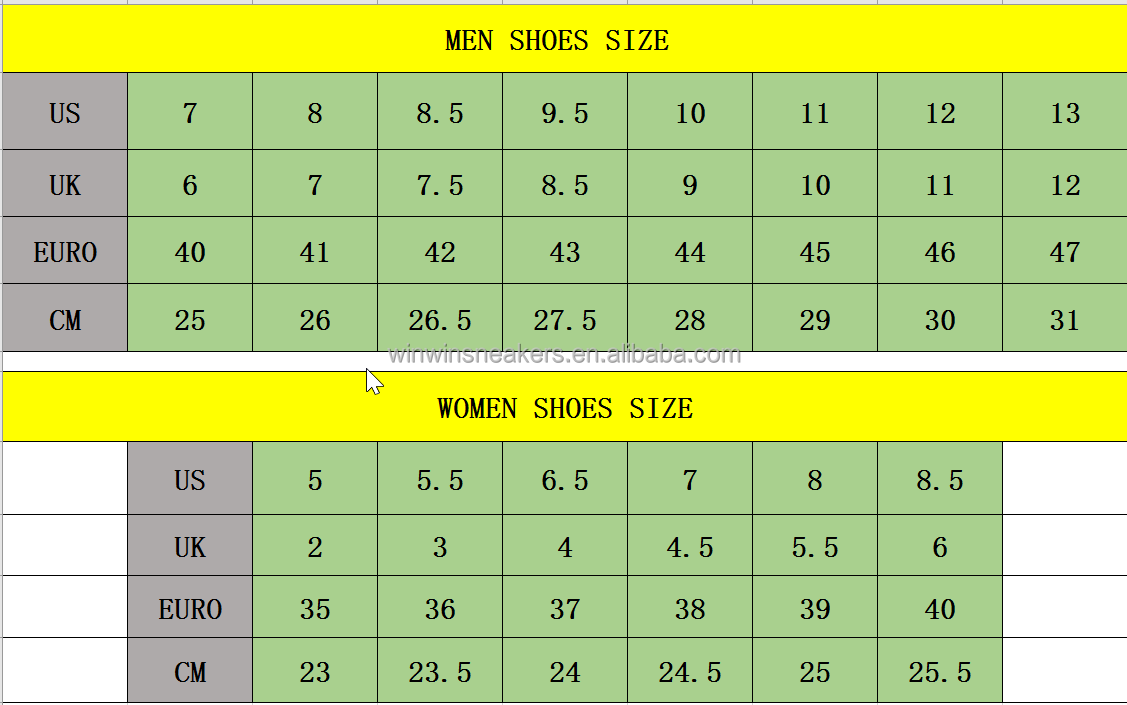Click the women's EURO 35 cell

click(315, 608)
